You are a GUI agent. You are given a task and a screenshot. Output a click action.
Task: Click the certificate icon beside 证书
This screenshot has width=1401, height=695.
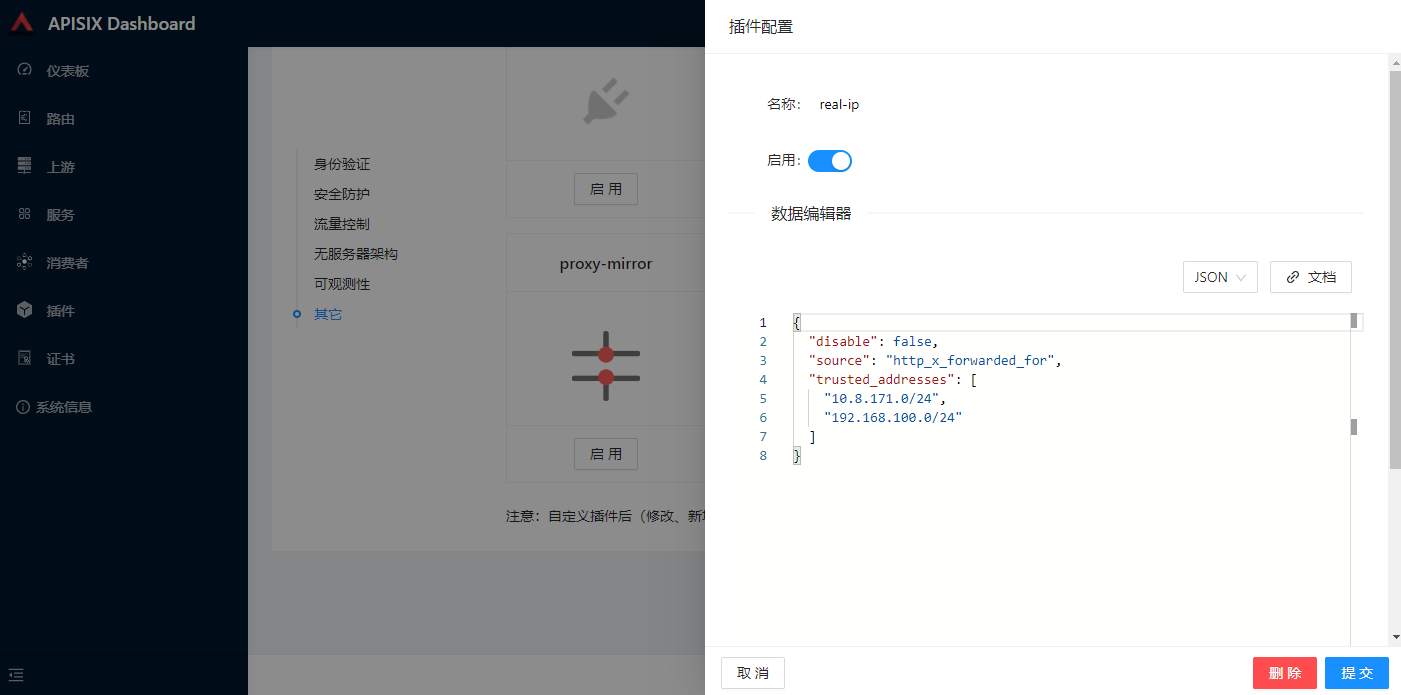click(x=25, y=358)
